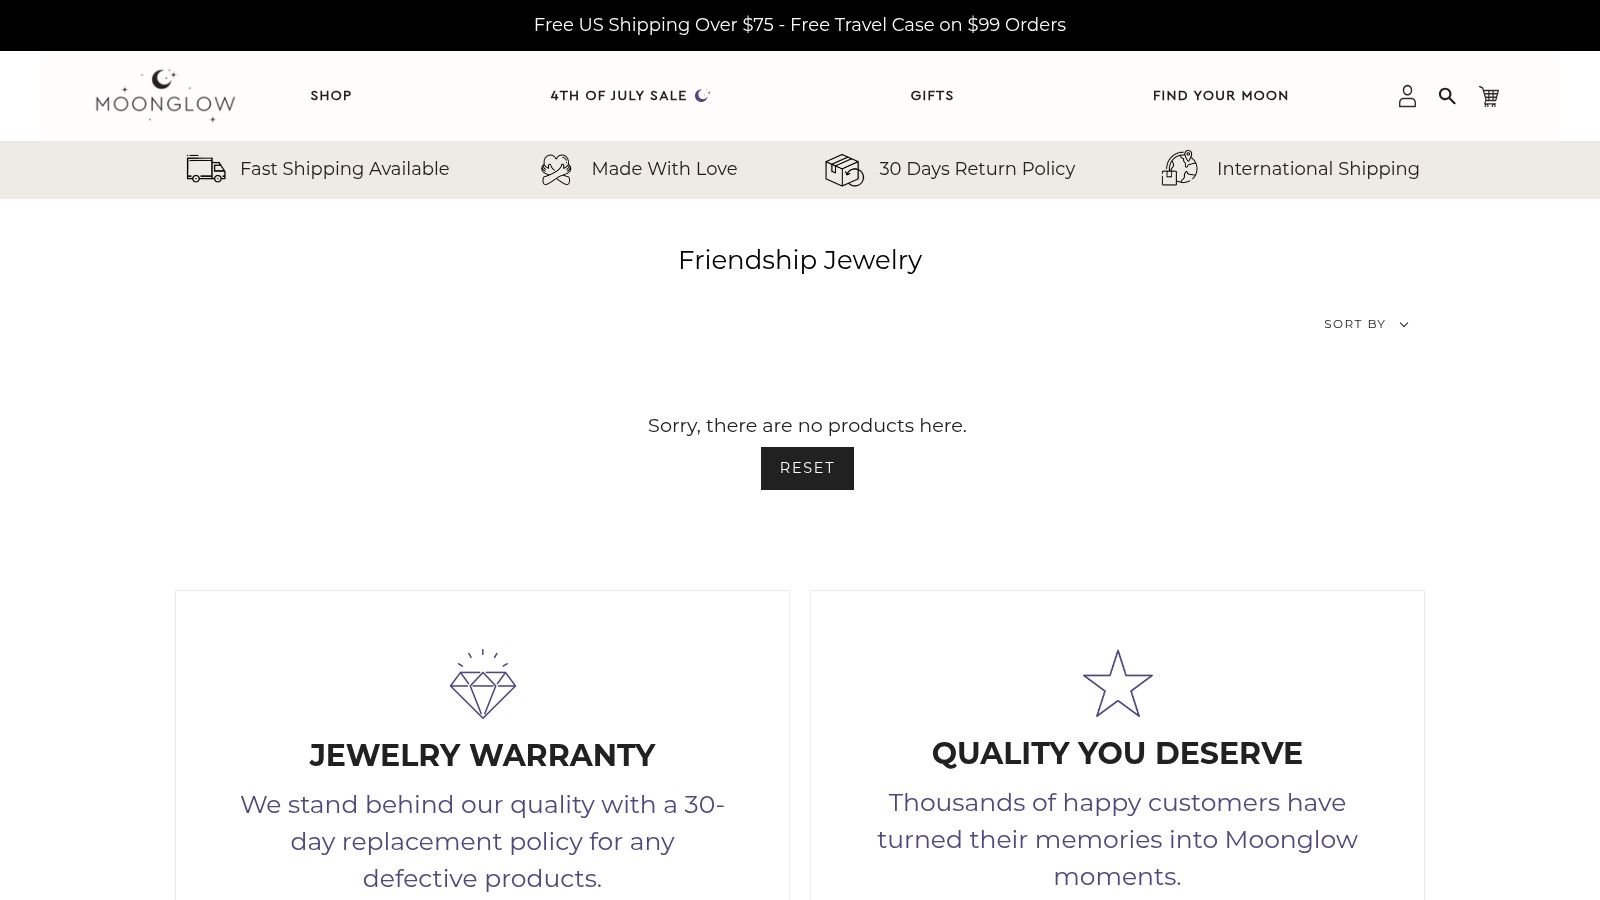Expand the Sort By dropdown
Viewport: 1600px width, 900px height.
[x=1366, y=324]
